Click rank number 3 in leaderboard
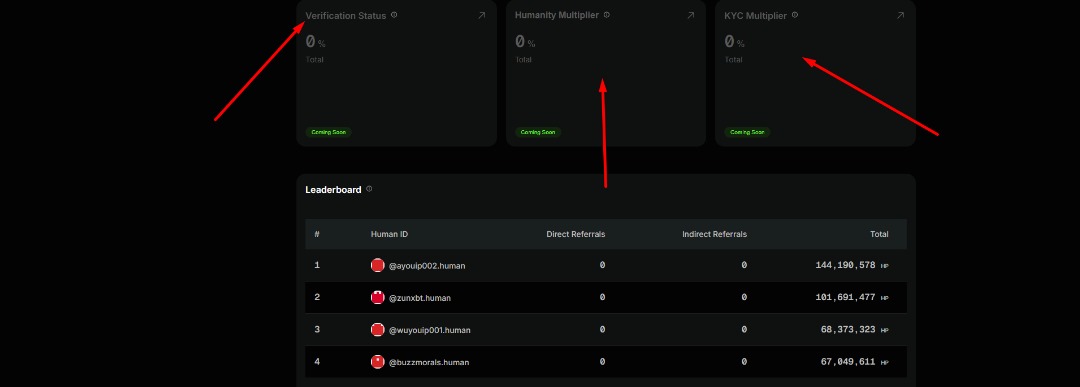 click(317, 330)
